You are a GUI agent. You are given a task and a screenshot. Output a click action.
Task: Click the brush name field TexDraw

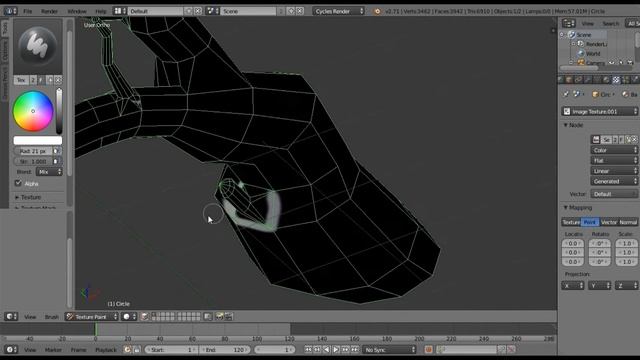pos(21,80)
